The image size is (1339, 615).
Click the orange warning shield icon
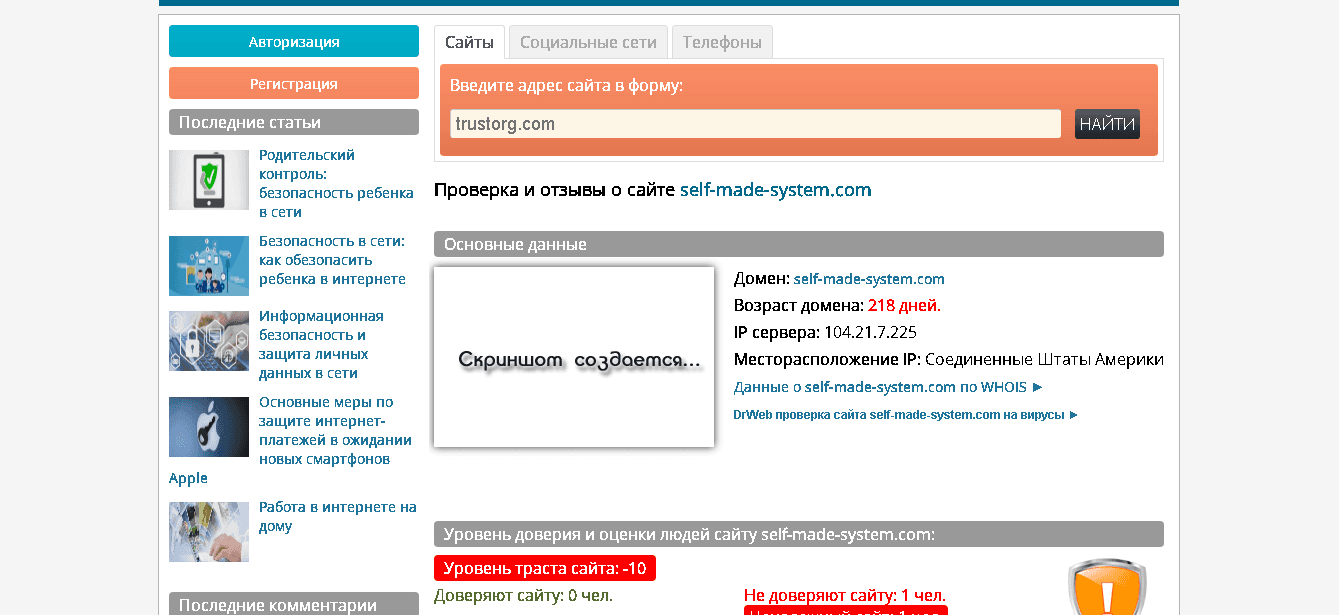[1106, 590]
